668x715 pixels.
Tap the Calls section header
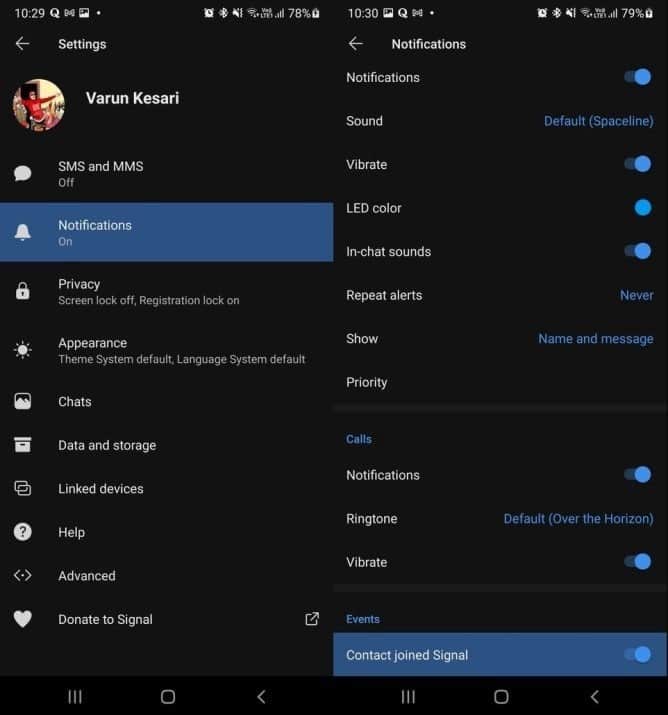(x=358, y=439)
